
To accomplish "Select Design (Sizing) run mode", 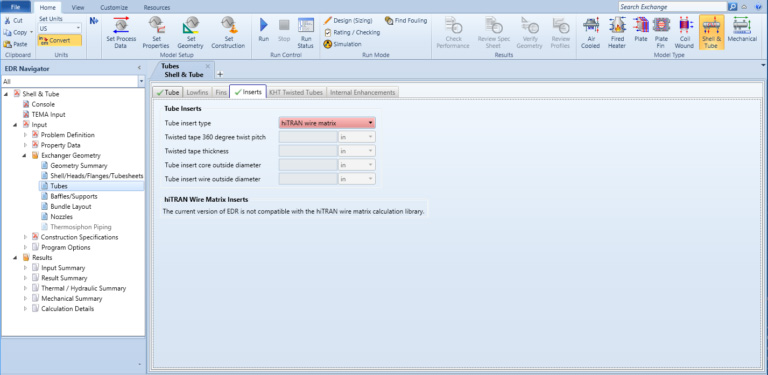I will (x=348, y=21).
